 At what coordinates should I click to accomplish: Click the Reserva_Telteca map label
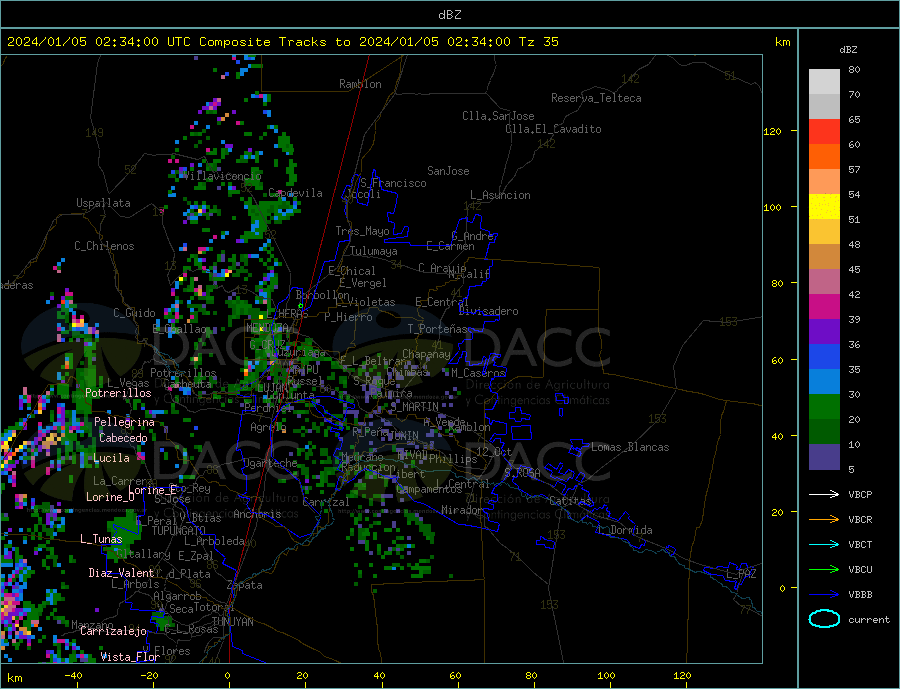pyautogui.click(x=596, y=98)
